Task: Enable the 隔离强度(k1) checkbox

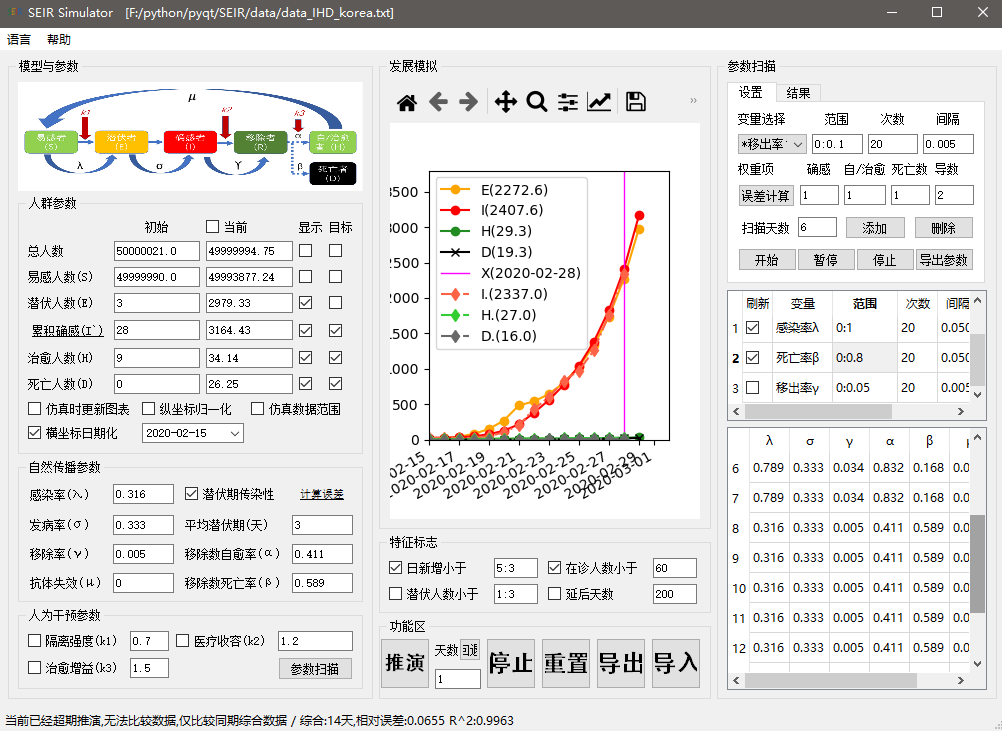Action: coord(35,640)
